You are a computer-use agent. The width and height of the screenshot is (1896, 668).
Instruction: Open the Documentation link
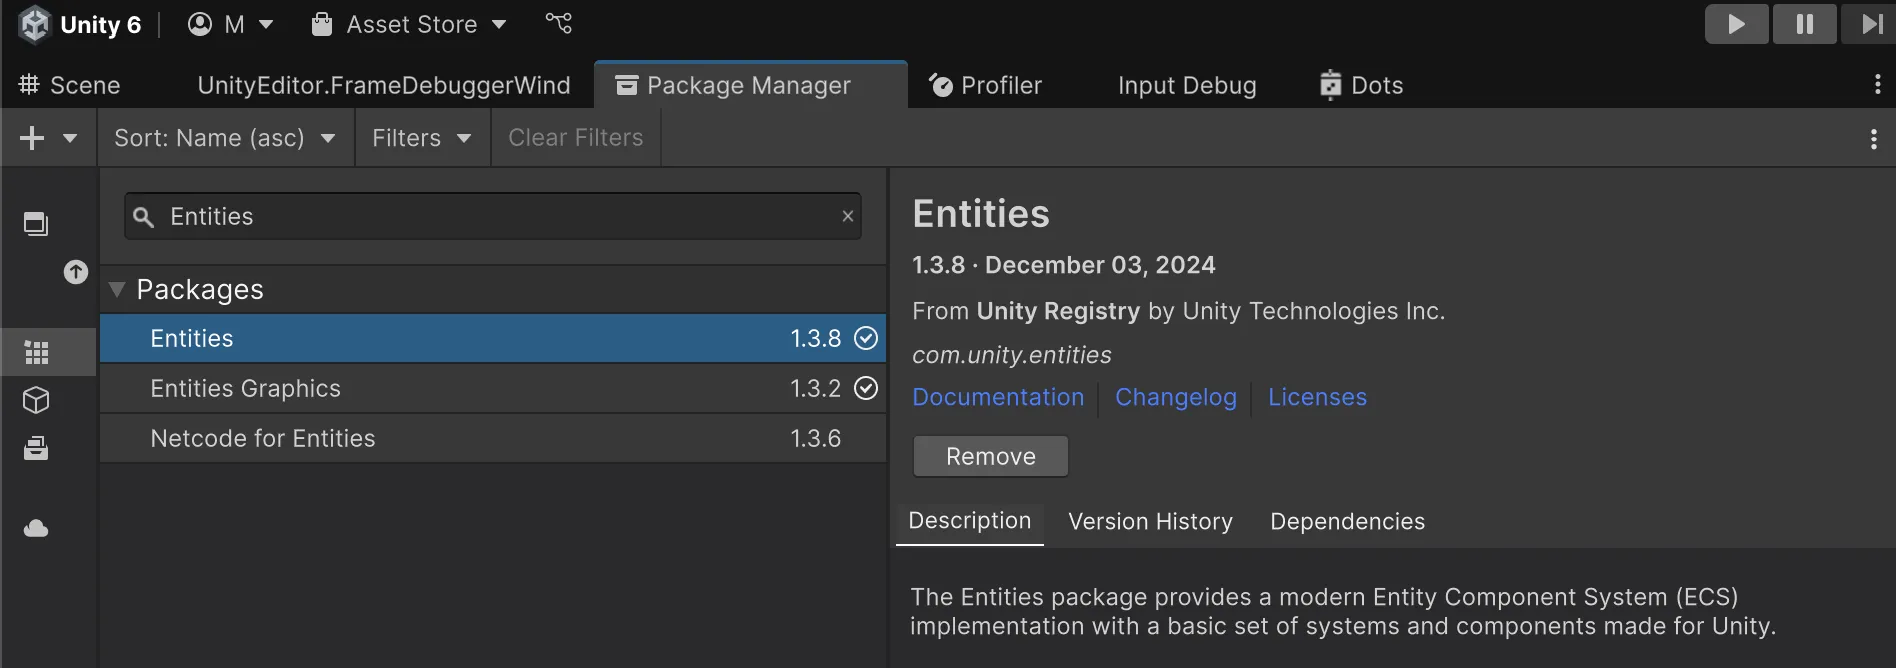tap(998, 397)
